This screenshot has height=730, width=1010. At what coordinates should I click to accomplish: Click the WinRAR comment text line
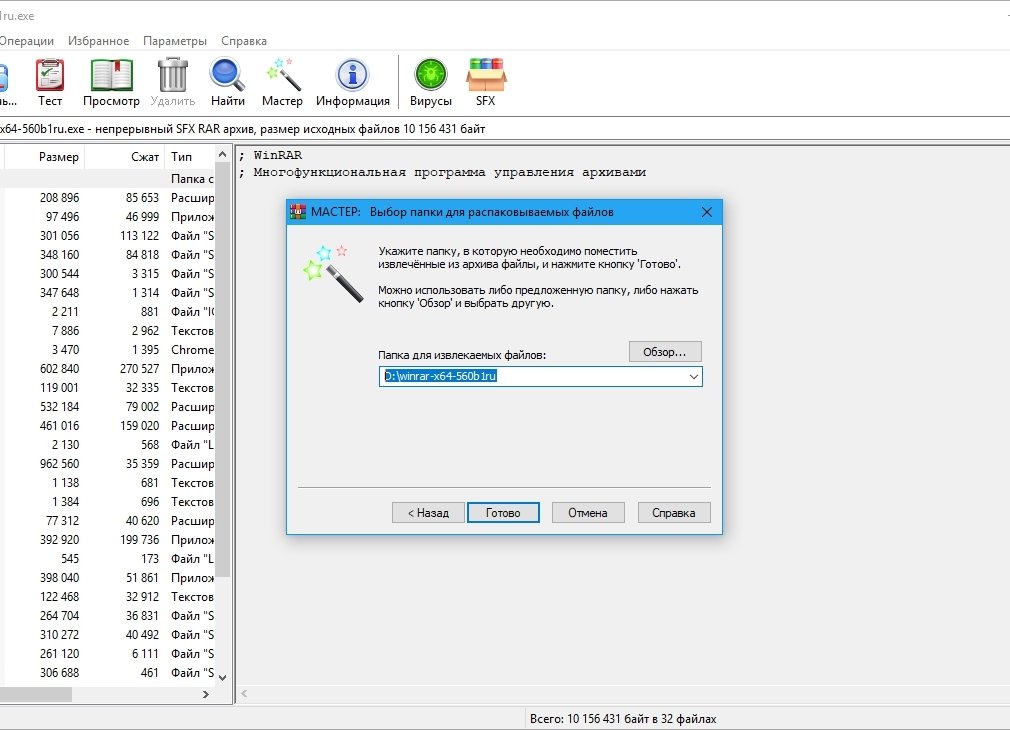tap(271, 155)
